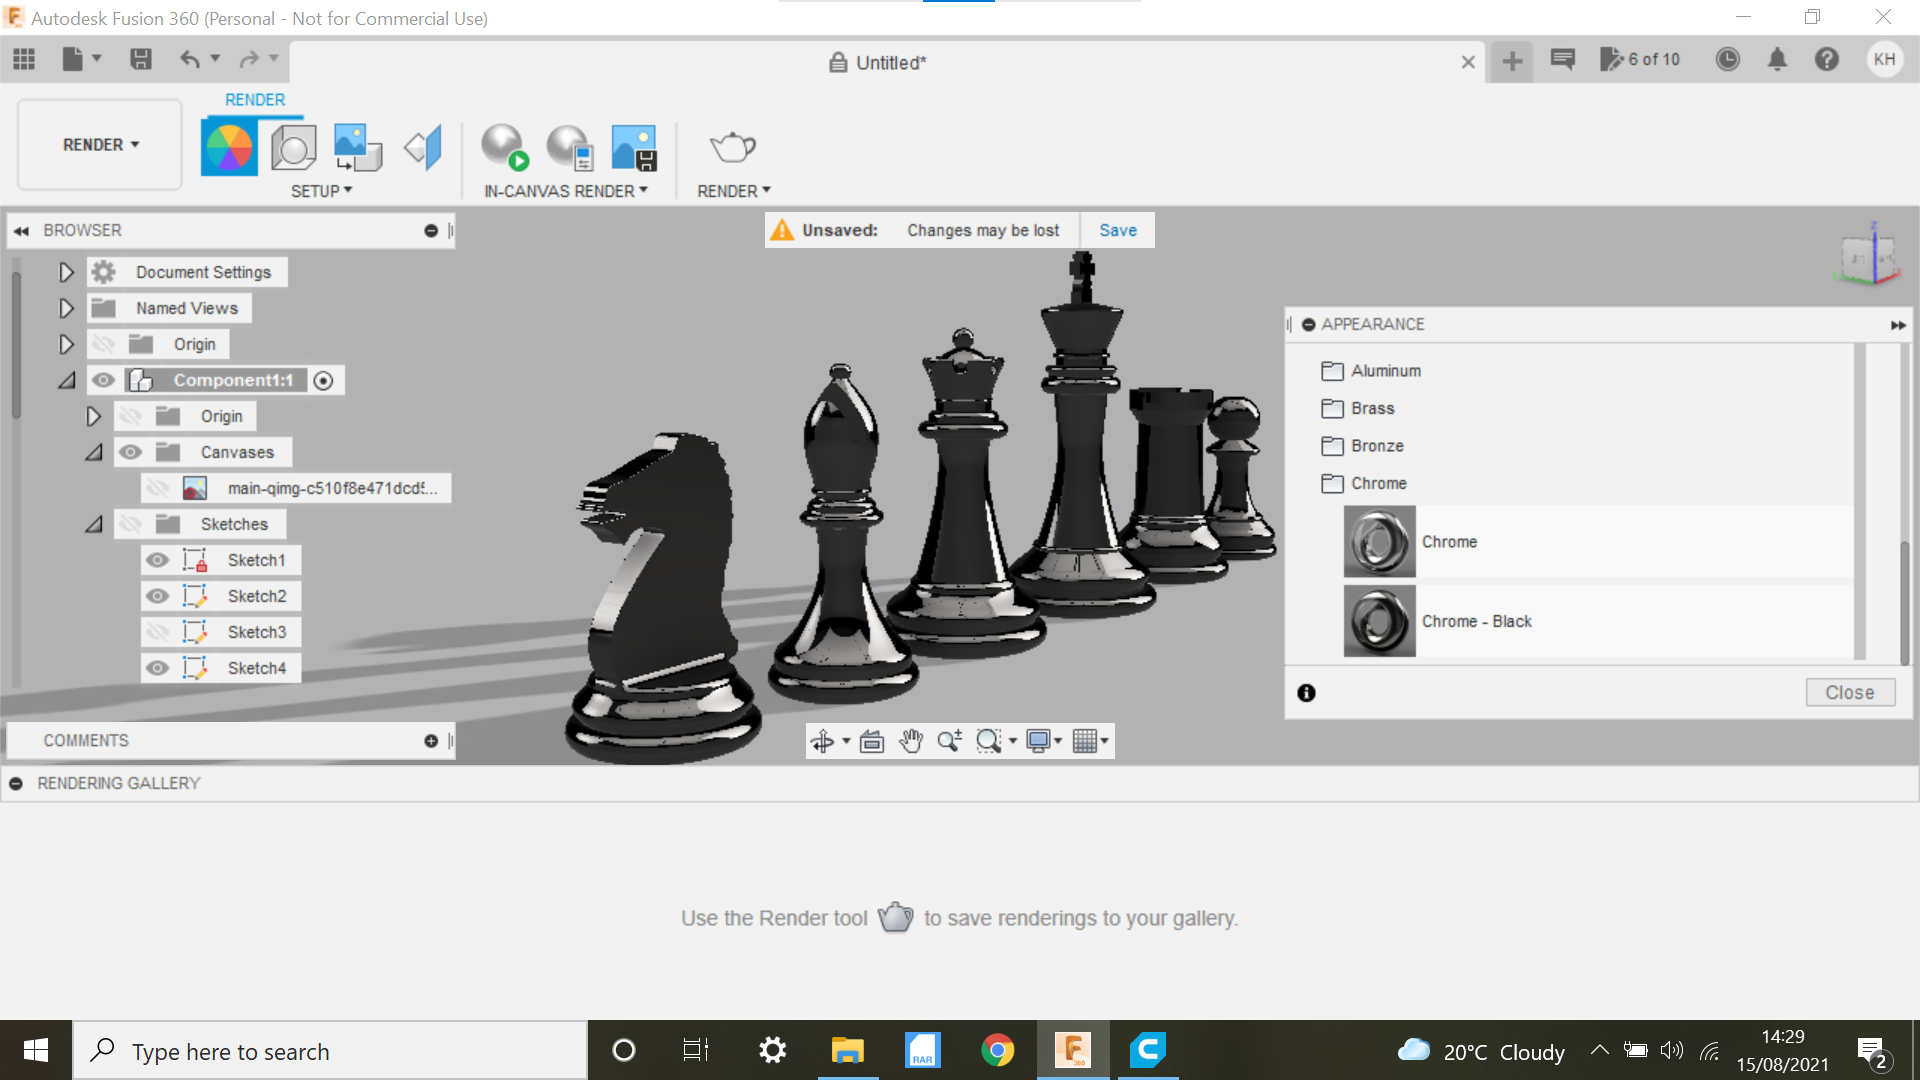Close the Appearance dialog
Viewport: 1920px width, 1080px height.
[1849, 692]
